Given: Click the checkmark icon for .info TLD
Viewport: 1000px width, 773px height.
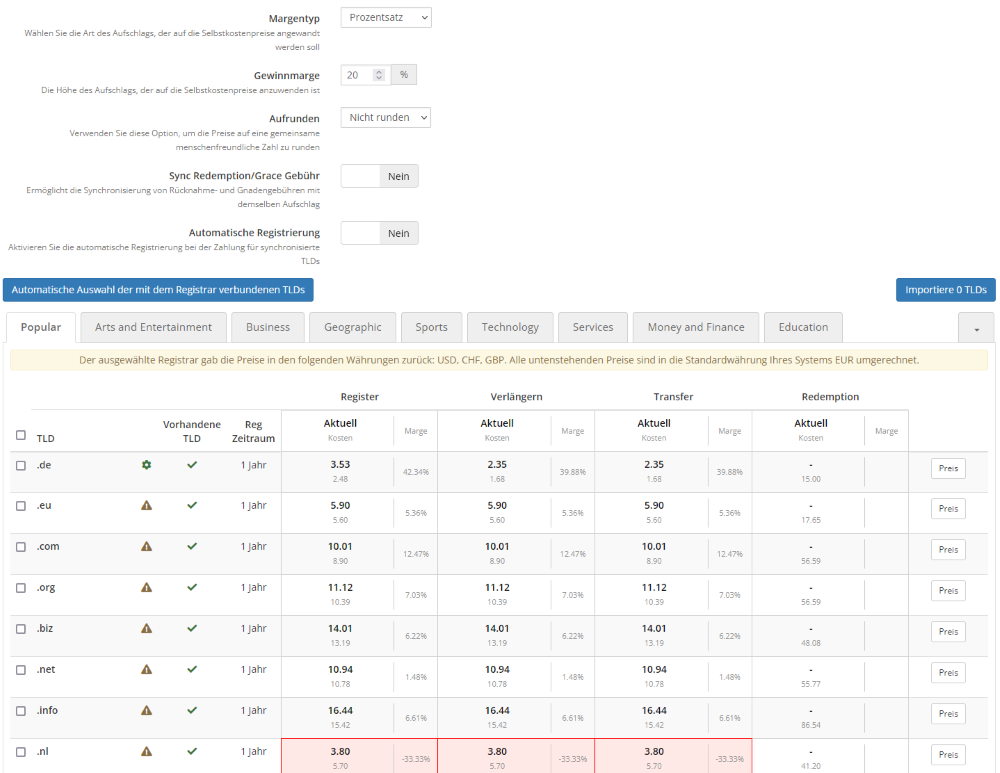Looking at the screenshot, I should 192,710.
